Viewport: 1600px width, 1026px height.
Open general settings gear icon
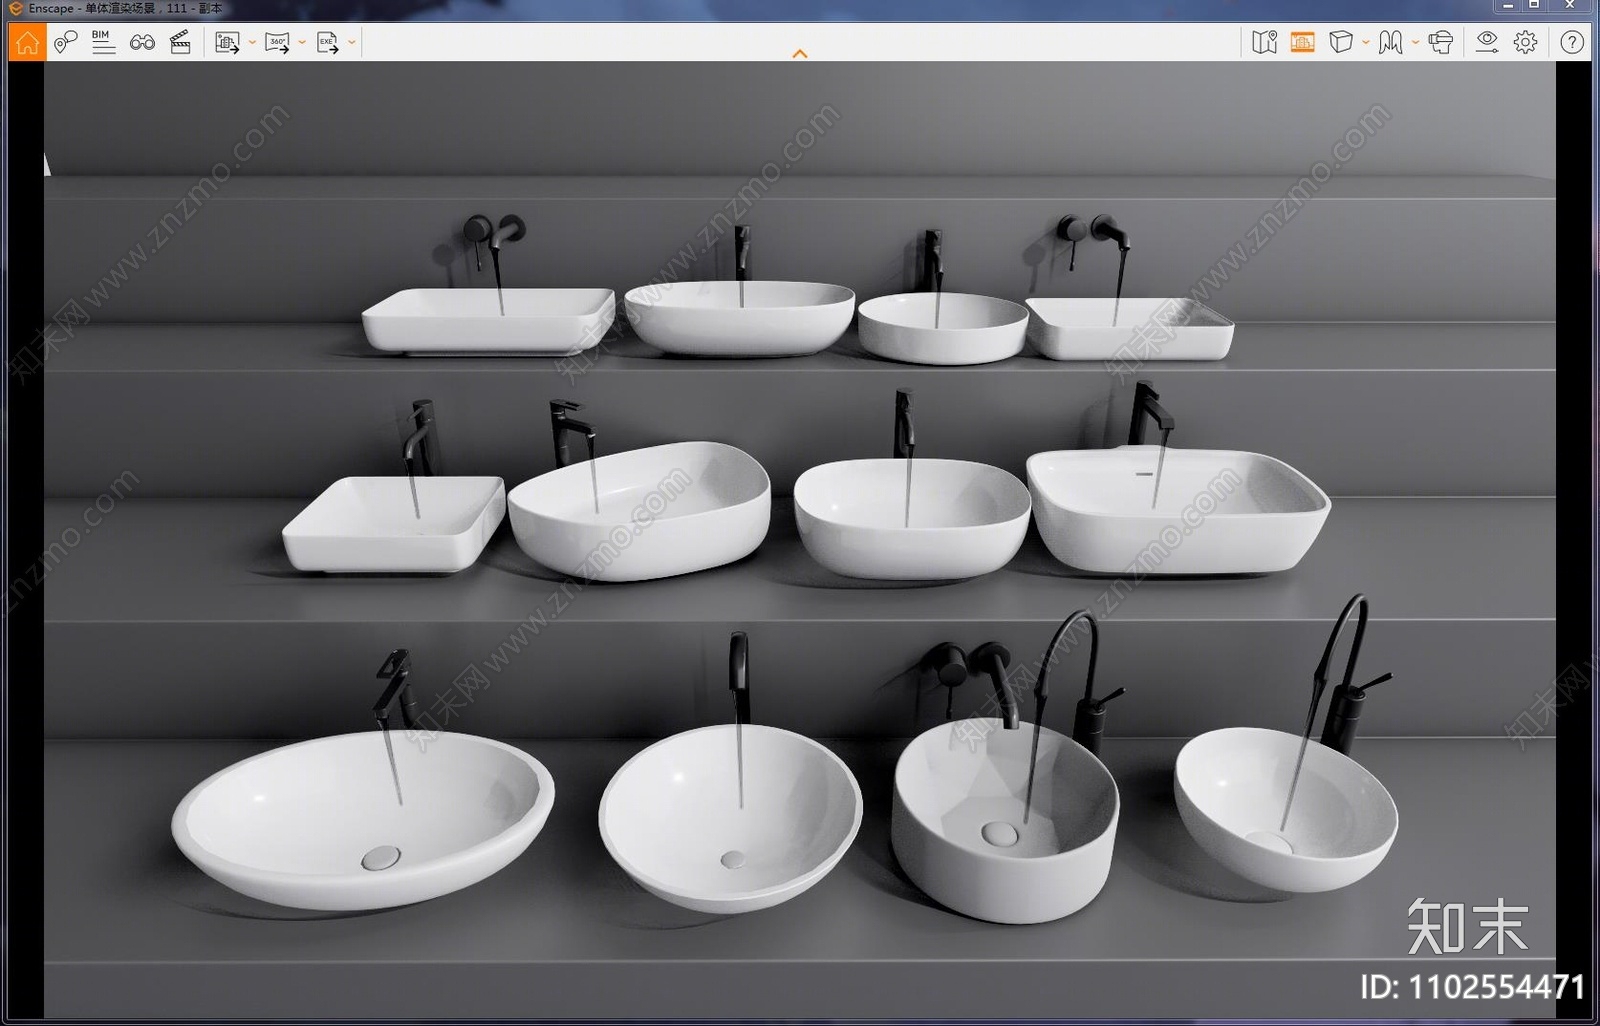1525,42
